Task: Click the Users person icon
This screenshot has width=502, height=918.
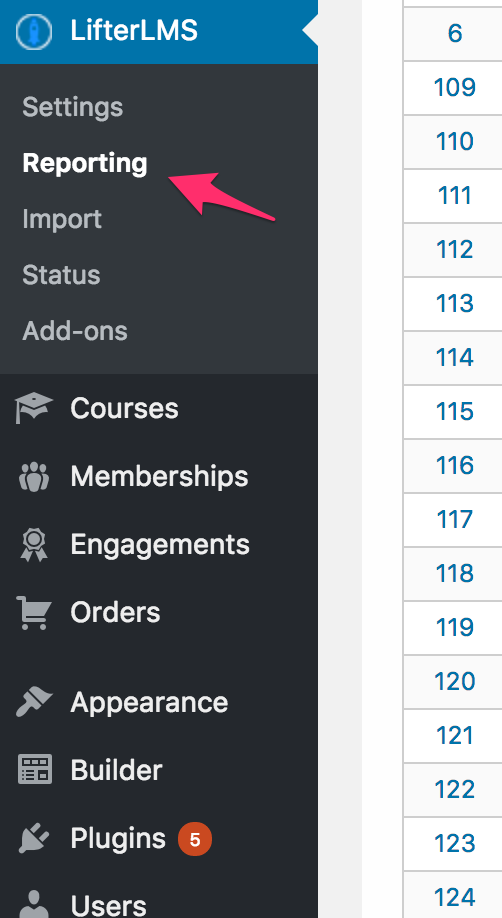Action: point(34,905)
